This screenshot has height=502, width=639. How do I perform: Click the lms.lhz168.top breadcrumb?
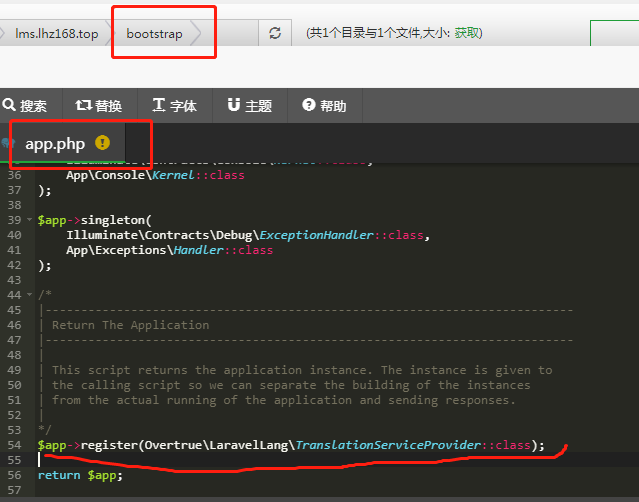click(x=57, y=33)
